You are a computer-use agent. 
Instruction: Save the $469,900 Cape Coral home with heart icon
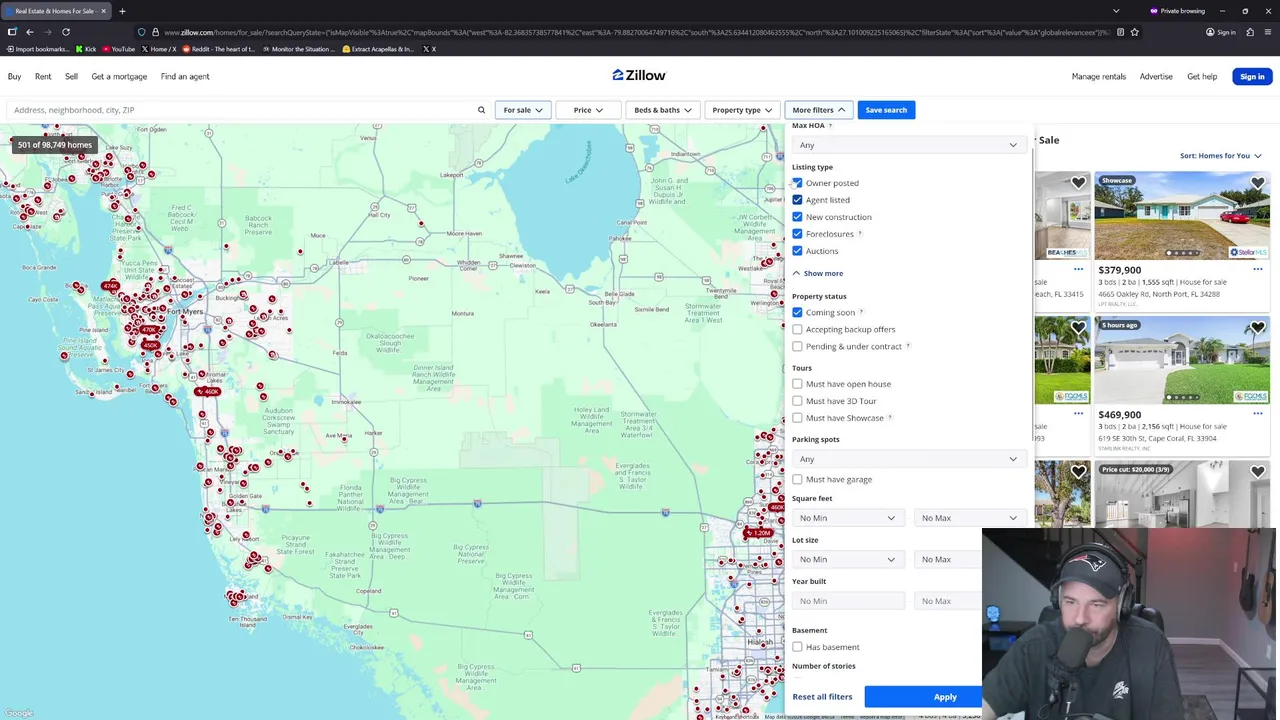tap(1257, 327)
